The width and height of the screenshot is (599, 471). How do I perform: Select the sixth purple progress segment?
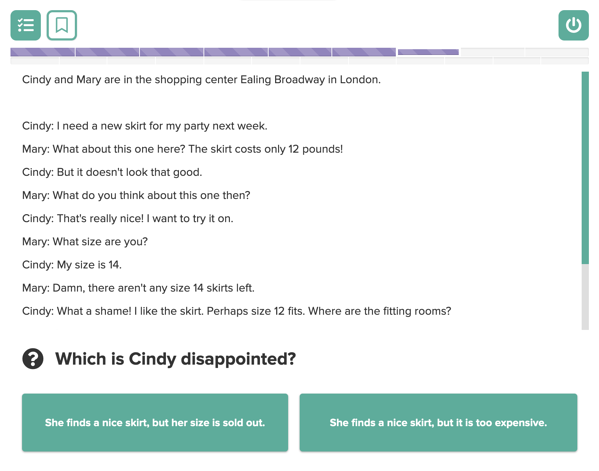(364, 52)
